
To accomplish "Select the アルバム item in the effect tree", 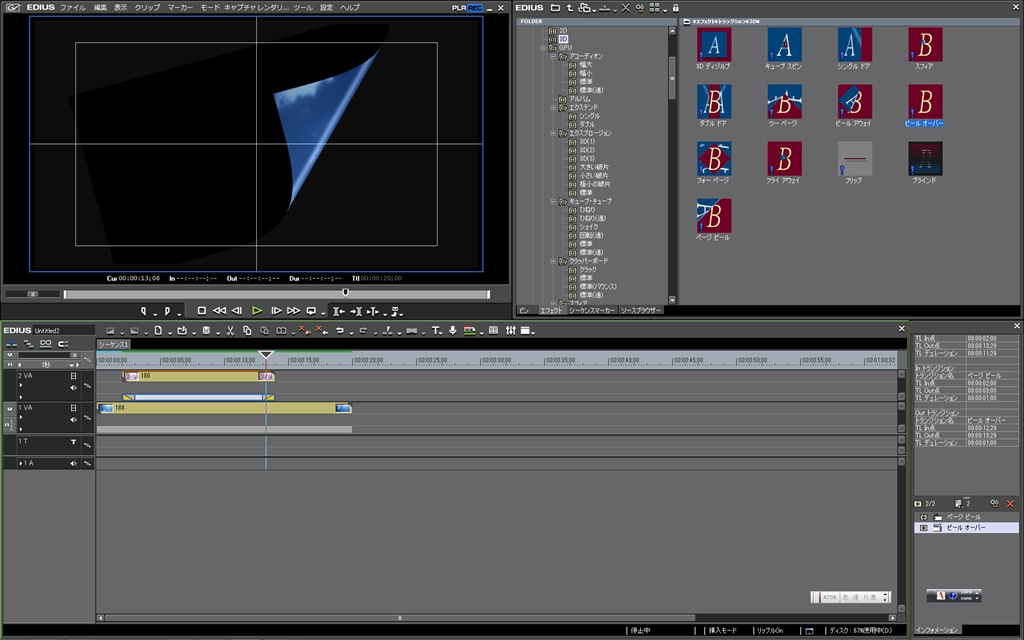I will (580, 99).
